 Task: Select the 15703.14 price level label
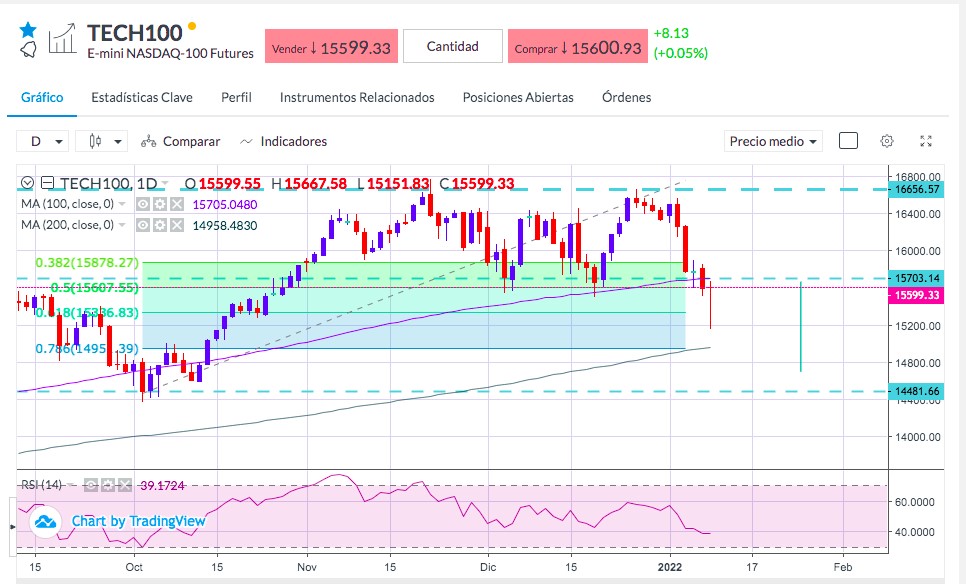(x=916, y=278)
